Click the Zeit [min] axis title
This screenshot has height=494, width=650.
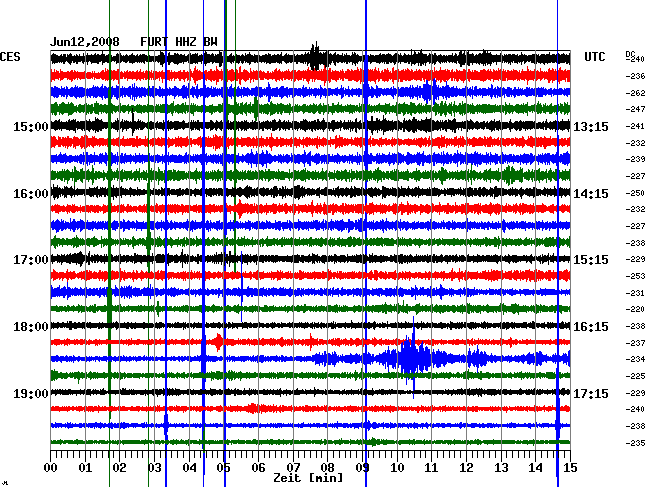click(308, 478)
